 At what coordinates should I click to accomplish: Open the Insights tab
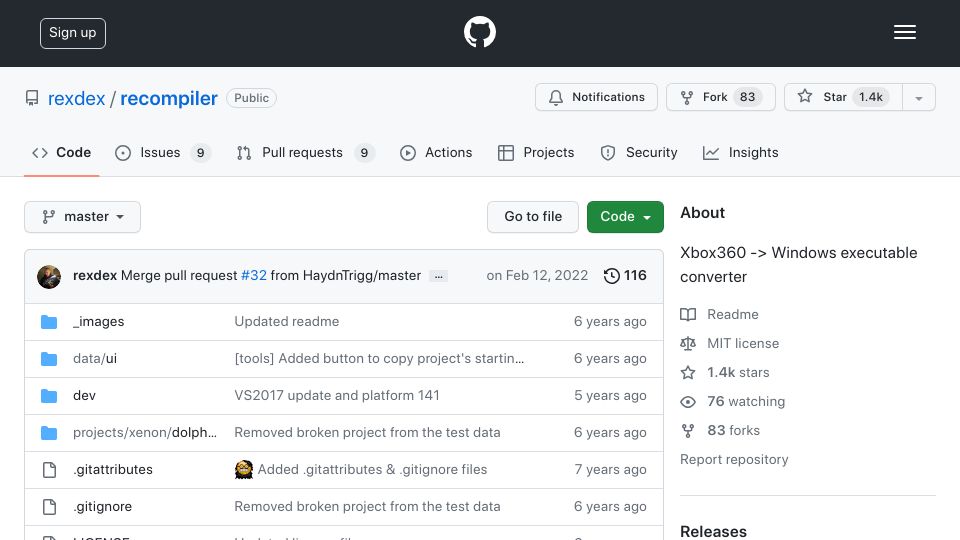coord(740,152)
